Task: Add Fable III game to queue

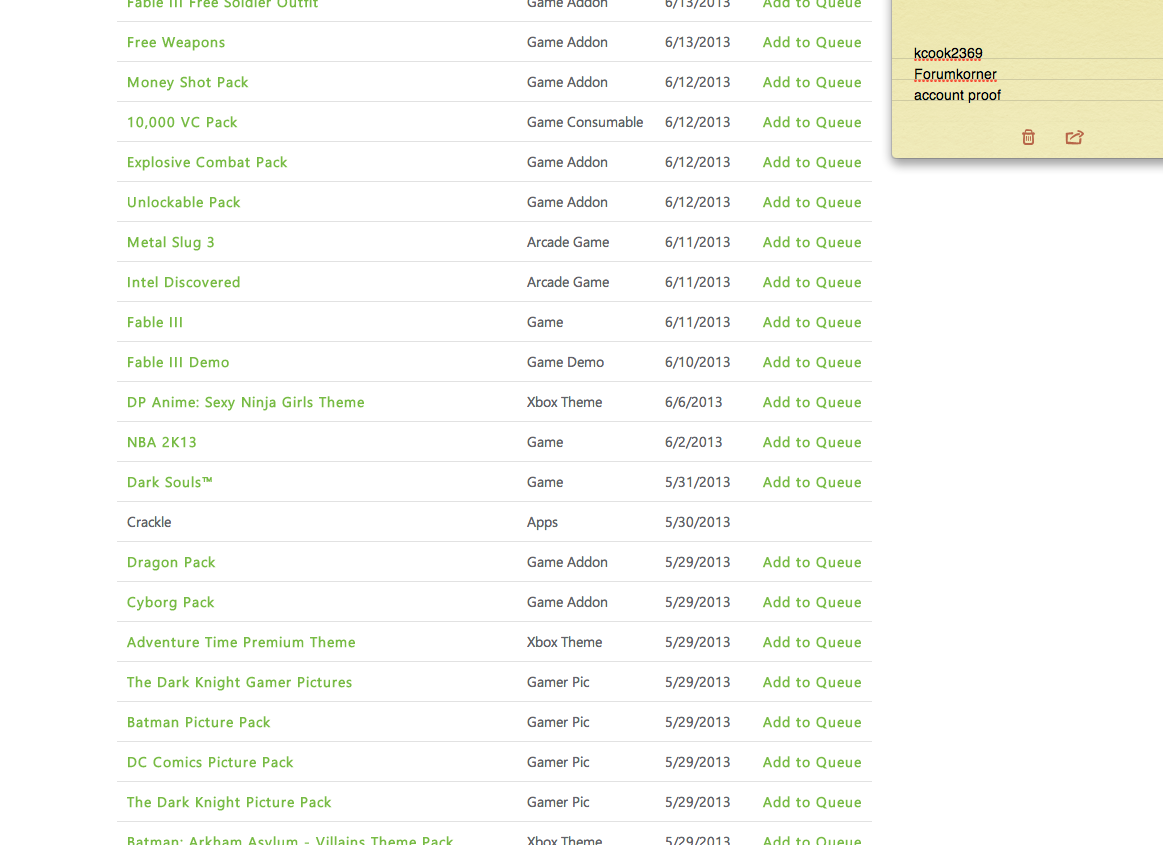Action: point(812,323)
